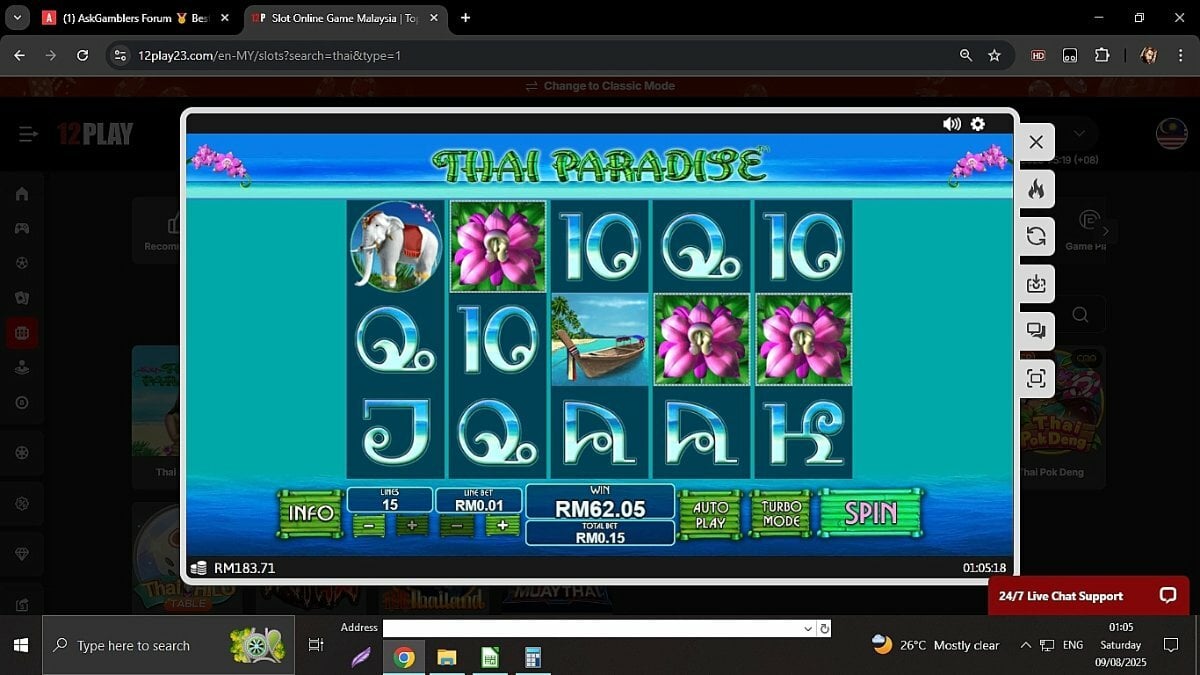Close the game popup with X

coord(1036,142)
